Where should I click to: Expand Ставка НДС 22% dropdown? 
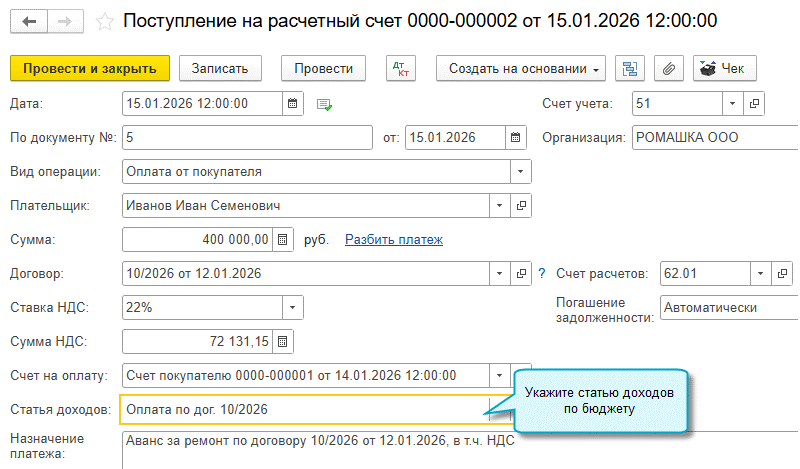point(293,308)
